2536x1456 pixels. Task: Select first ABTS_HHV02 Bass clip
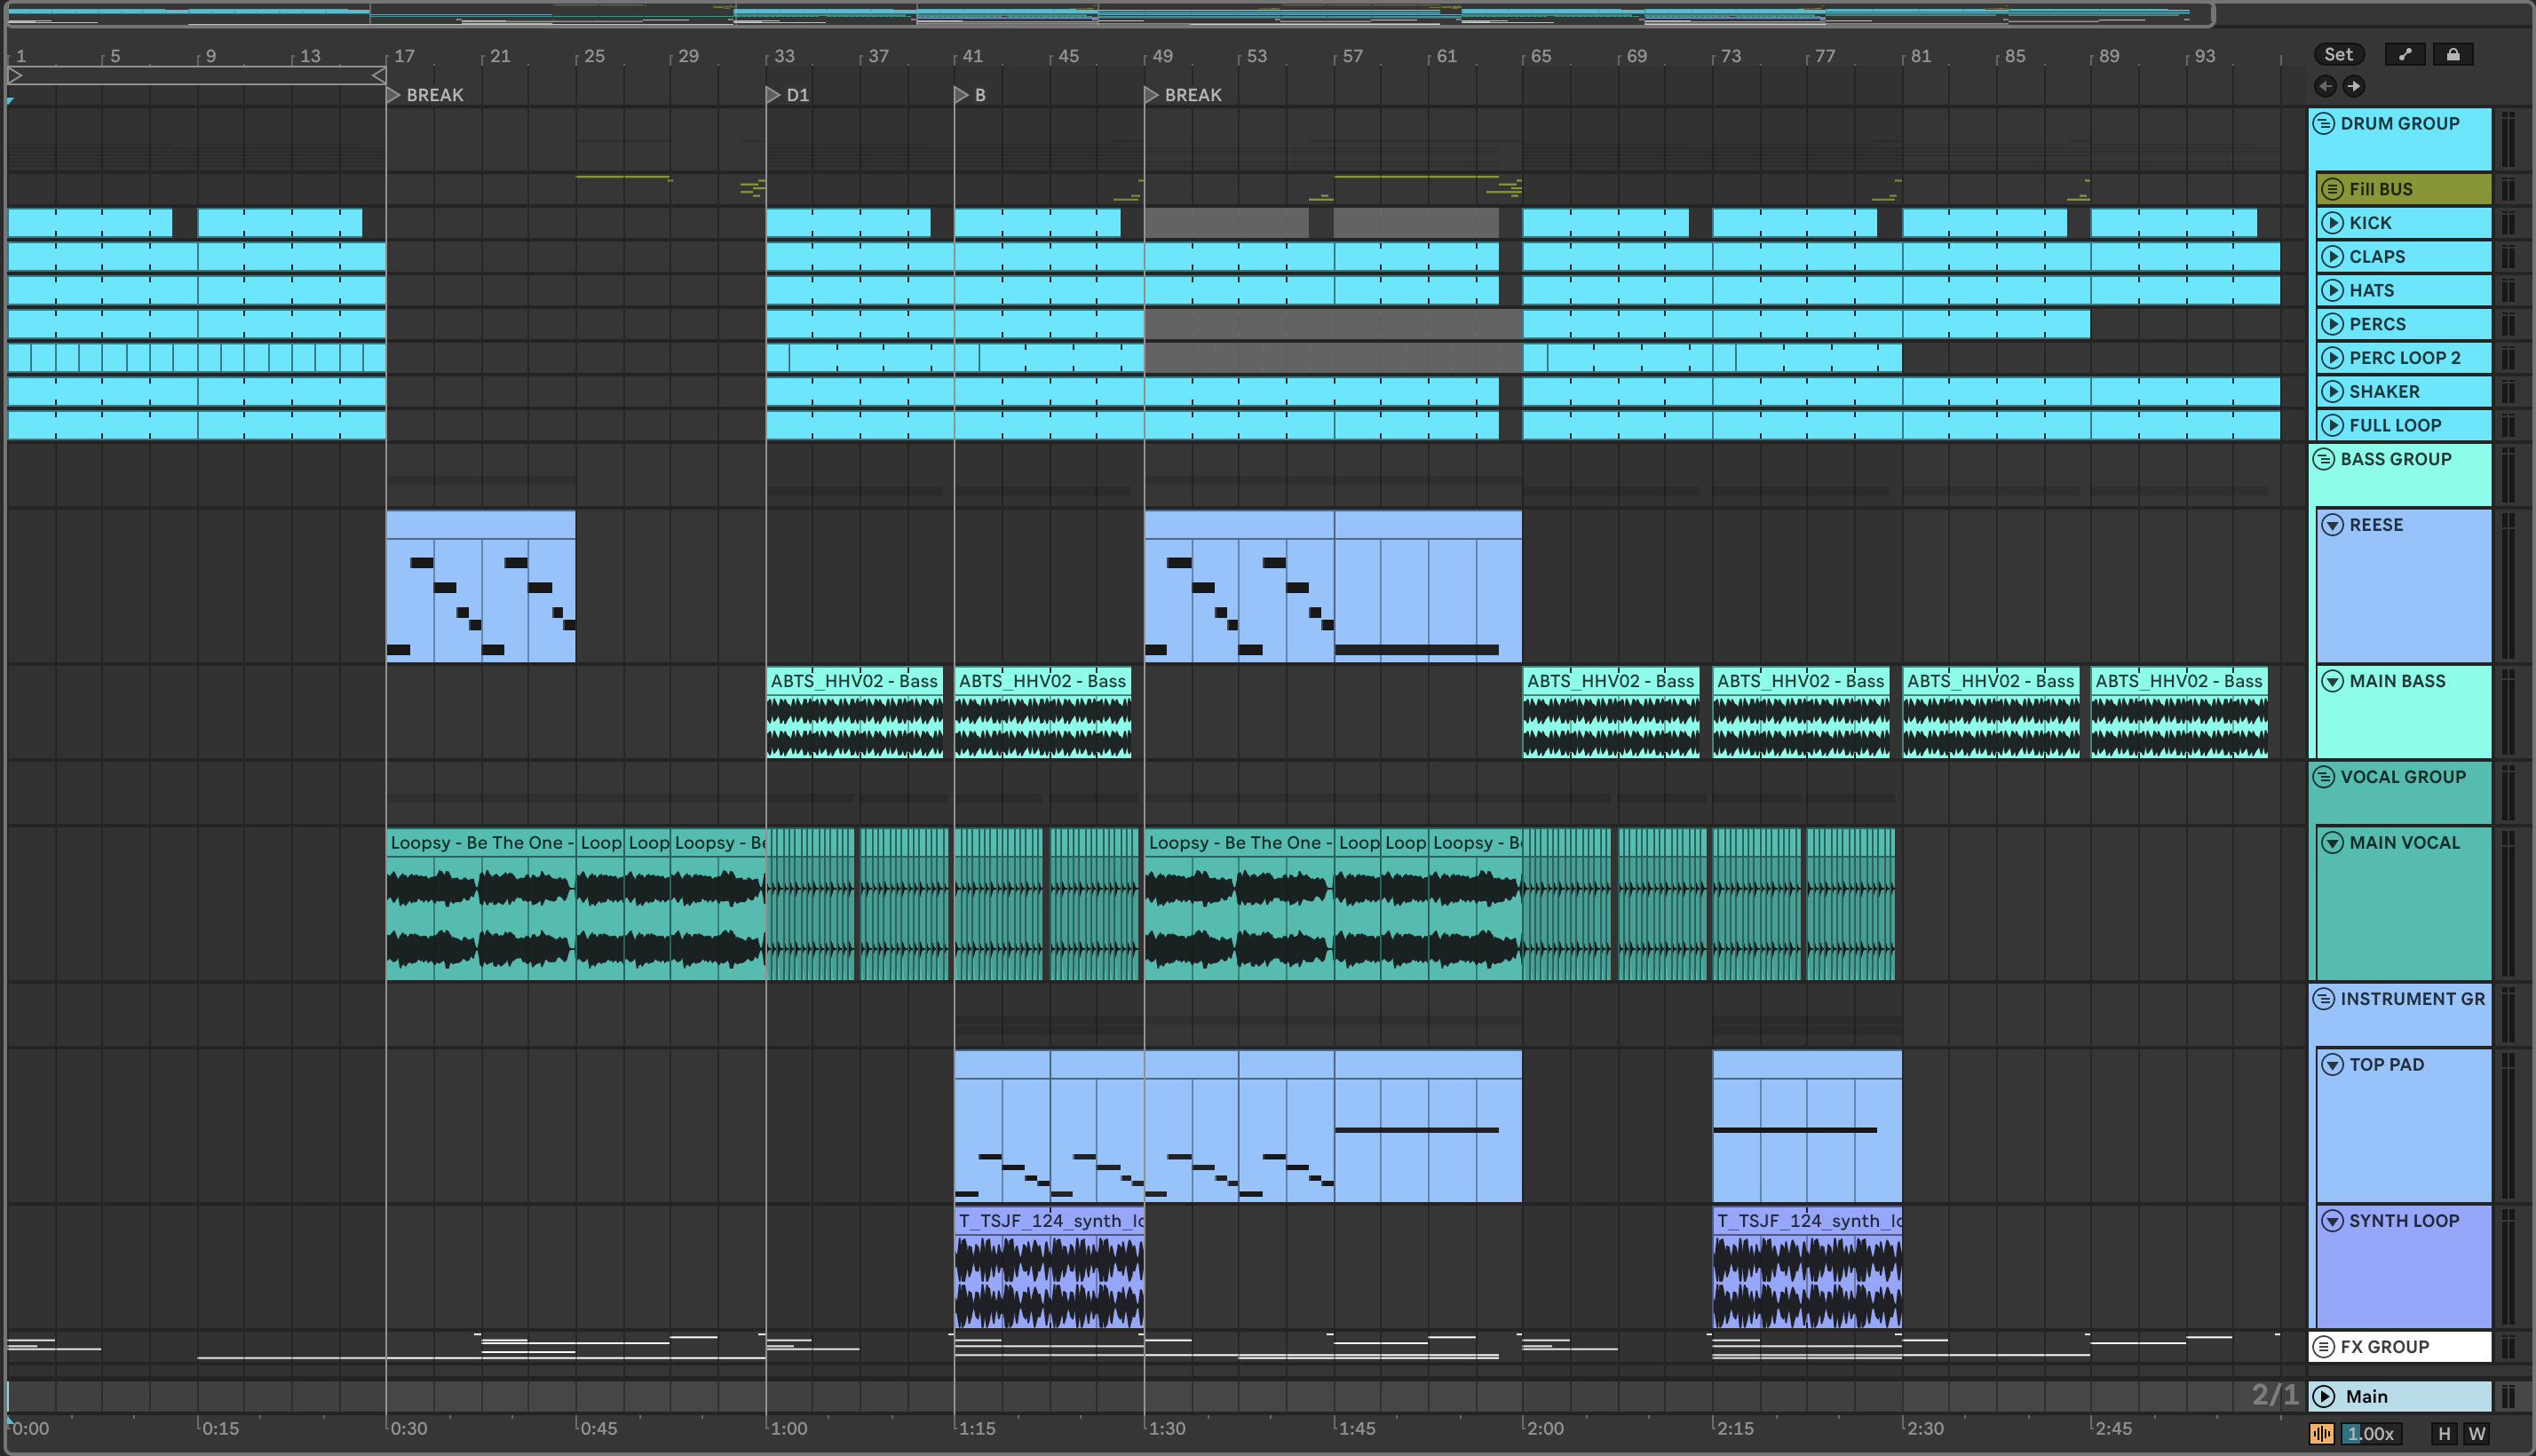click(853, 681)
